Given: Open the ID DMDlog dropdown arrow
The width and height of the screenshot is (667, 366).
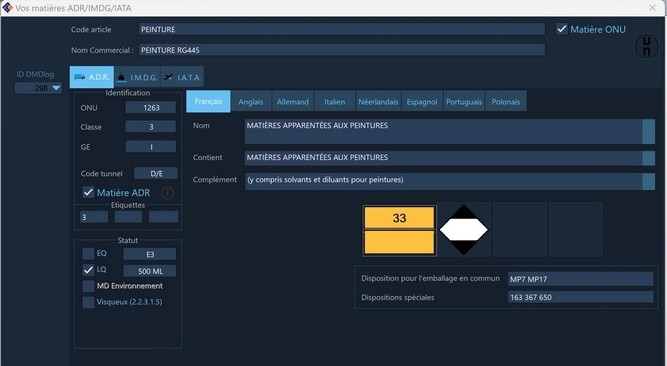Looking at the screenshot, I should point(56,88).
